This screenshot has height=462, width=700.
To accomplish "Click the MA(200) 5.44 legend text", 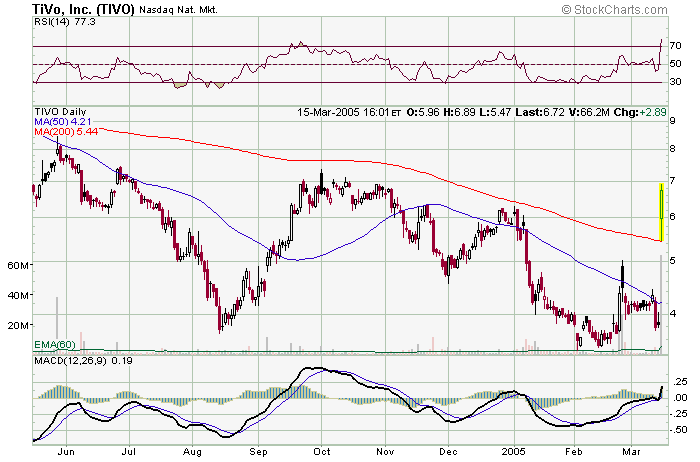I will [x=66, y=132].
